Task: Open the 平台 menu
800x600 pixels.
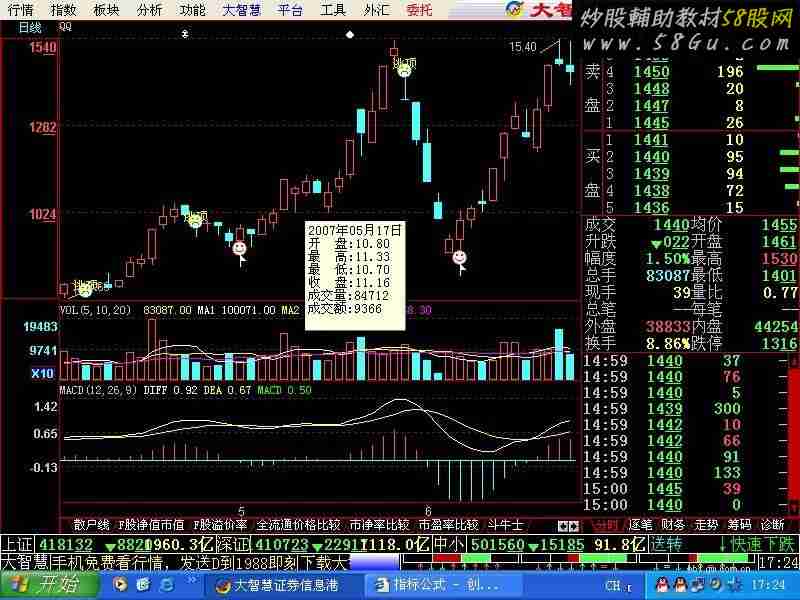Action: click(290, 10)
